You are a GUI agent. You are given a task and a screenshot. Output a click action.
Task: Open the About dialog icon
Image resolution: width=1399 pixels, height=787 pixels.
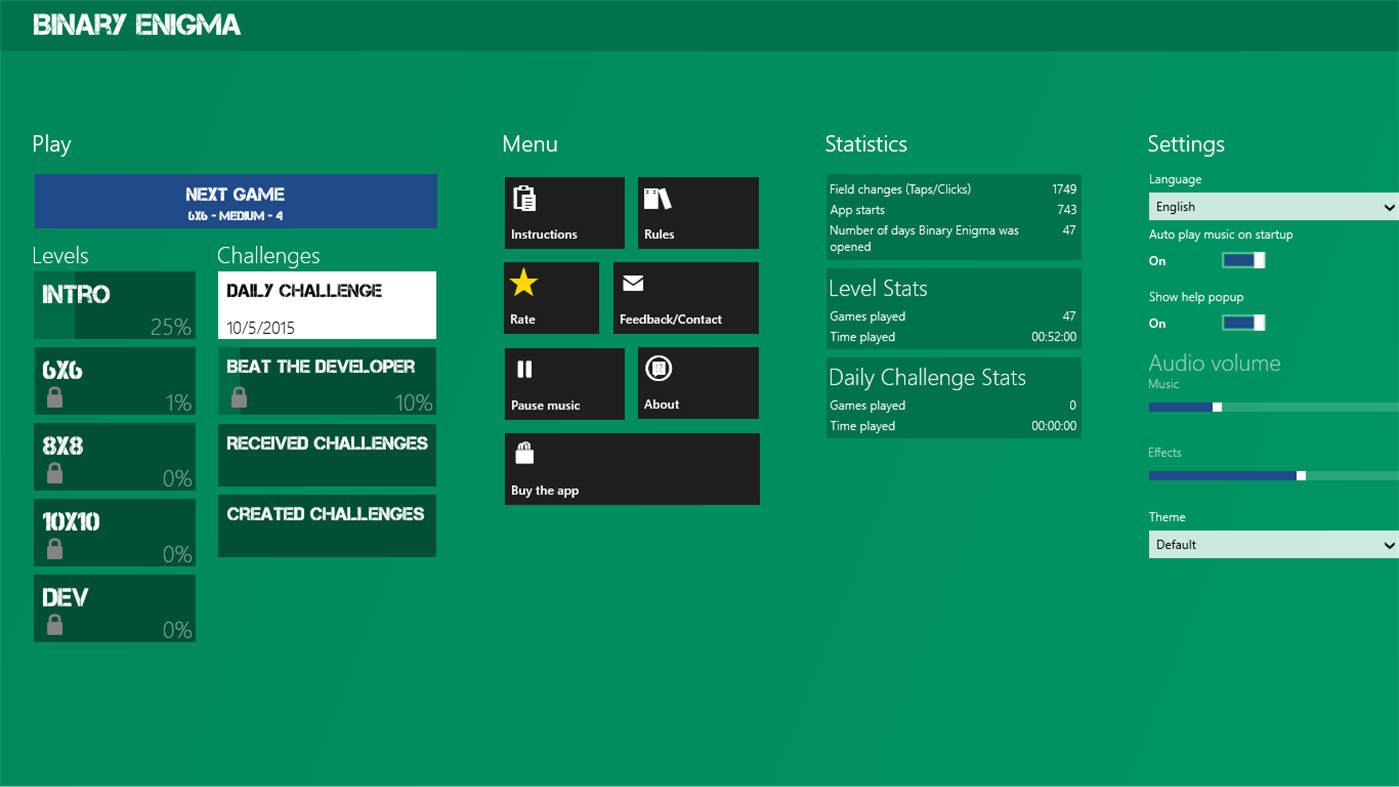(659, 369)
